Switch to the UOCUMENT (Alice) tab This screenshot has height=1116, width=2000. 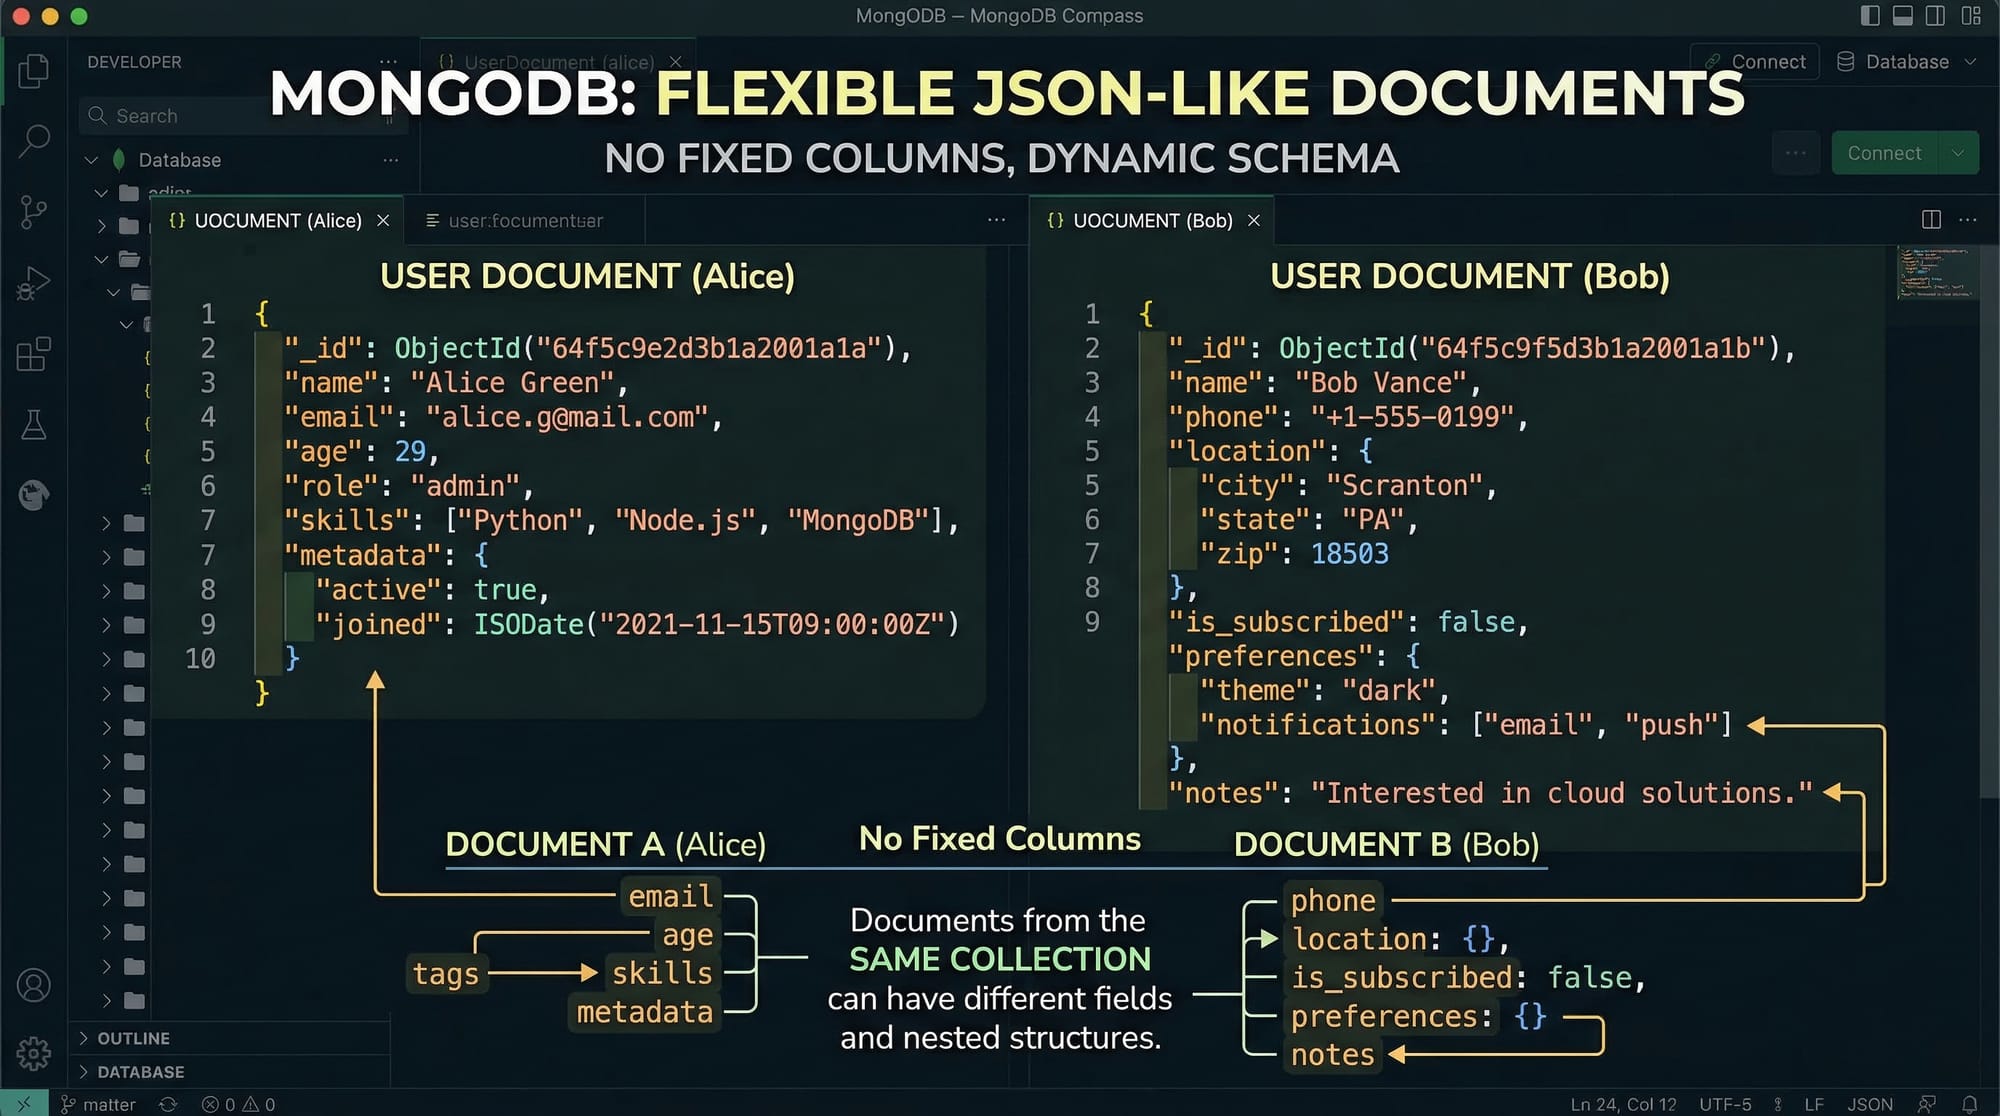pyautogui.click(x=277, y=220)
